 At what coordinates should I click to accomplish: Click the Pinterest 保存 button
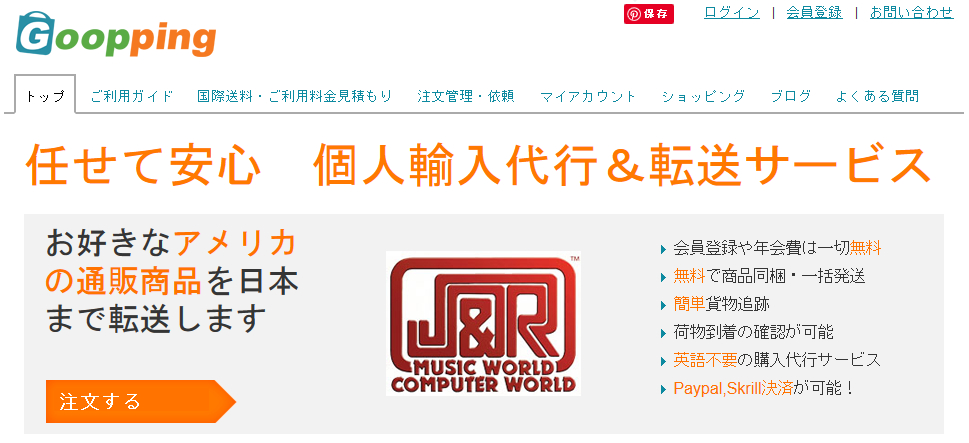coord(648,14)
